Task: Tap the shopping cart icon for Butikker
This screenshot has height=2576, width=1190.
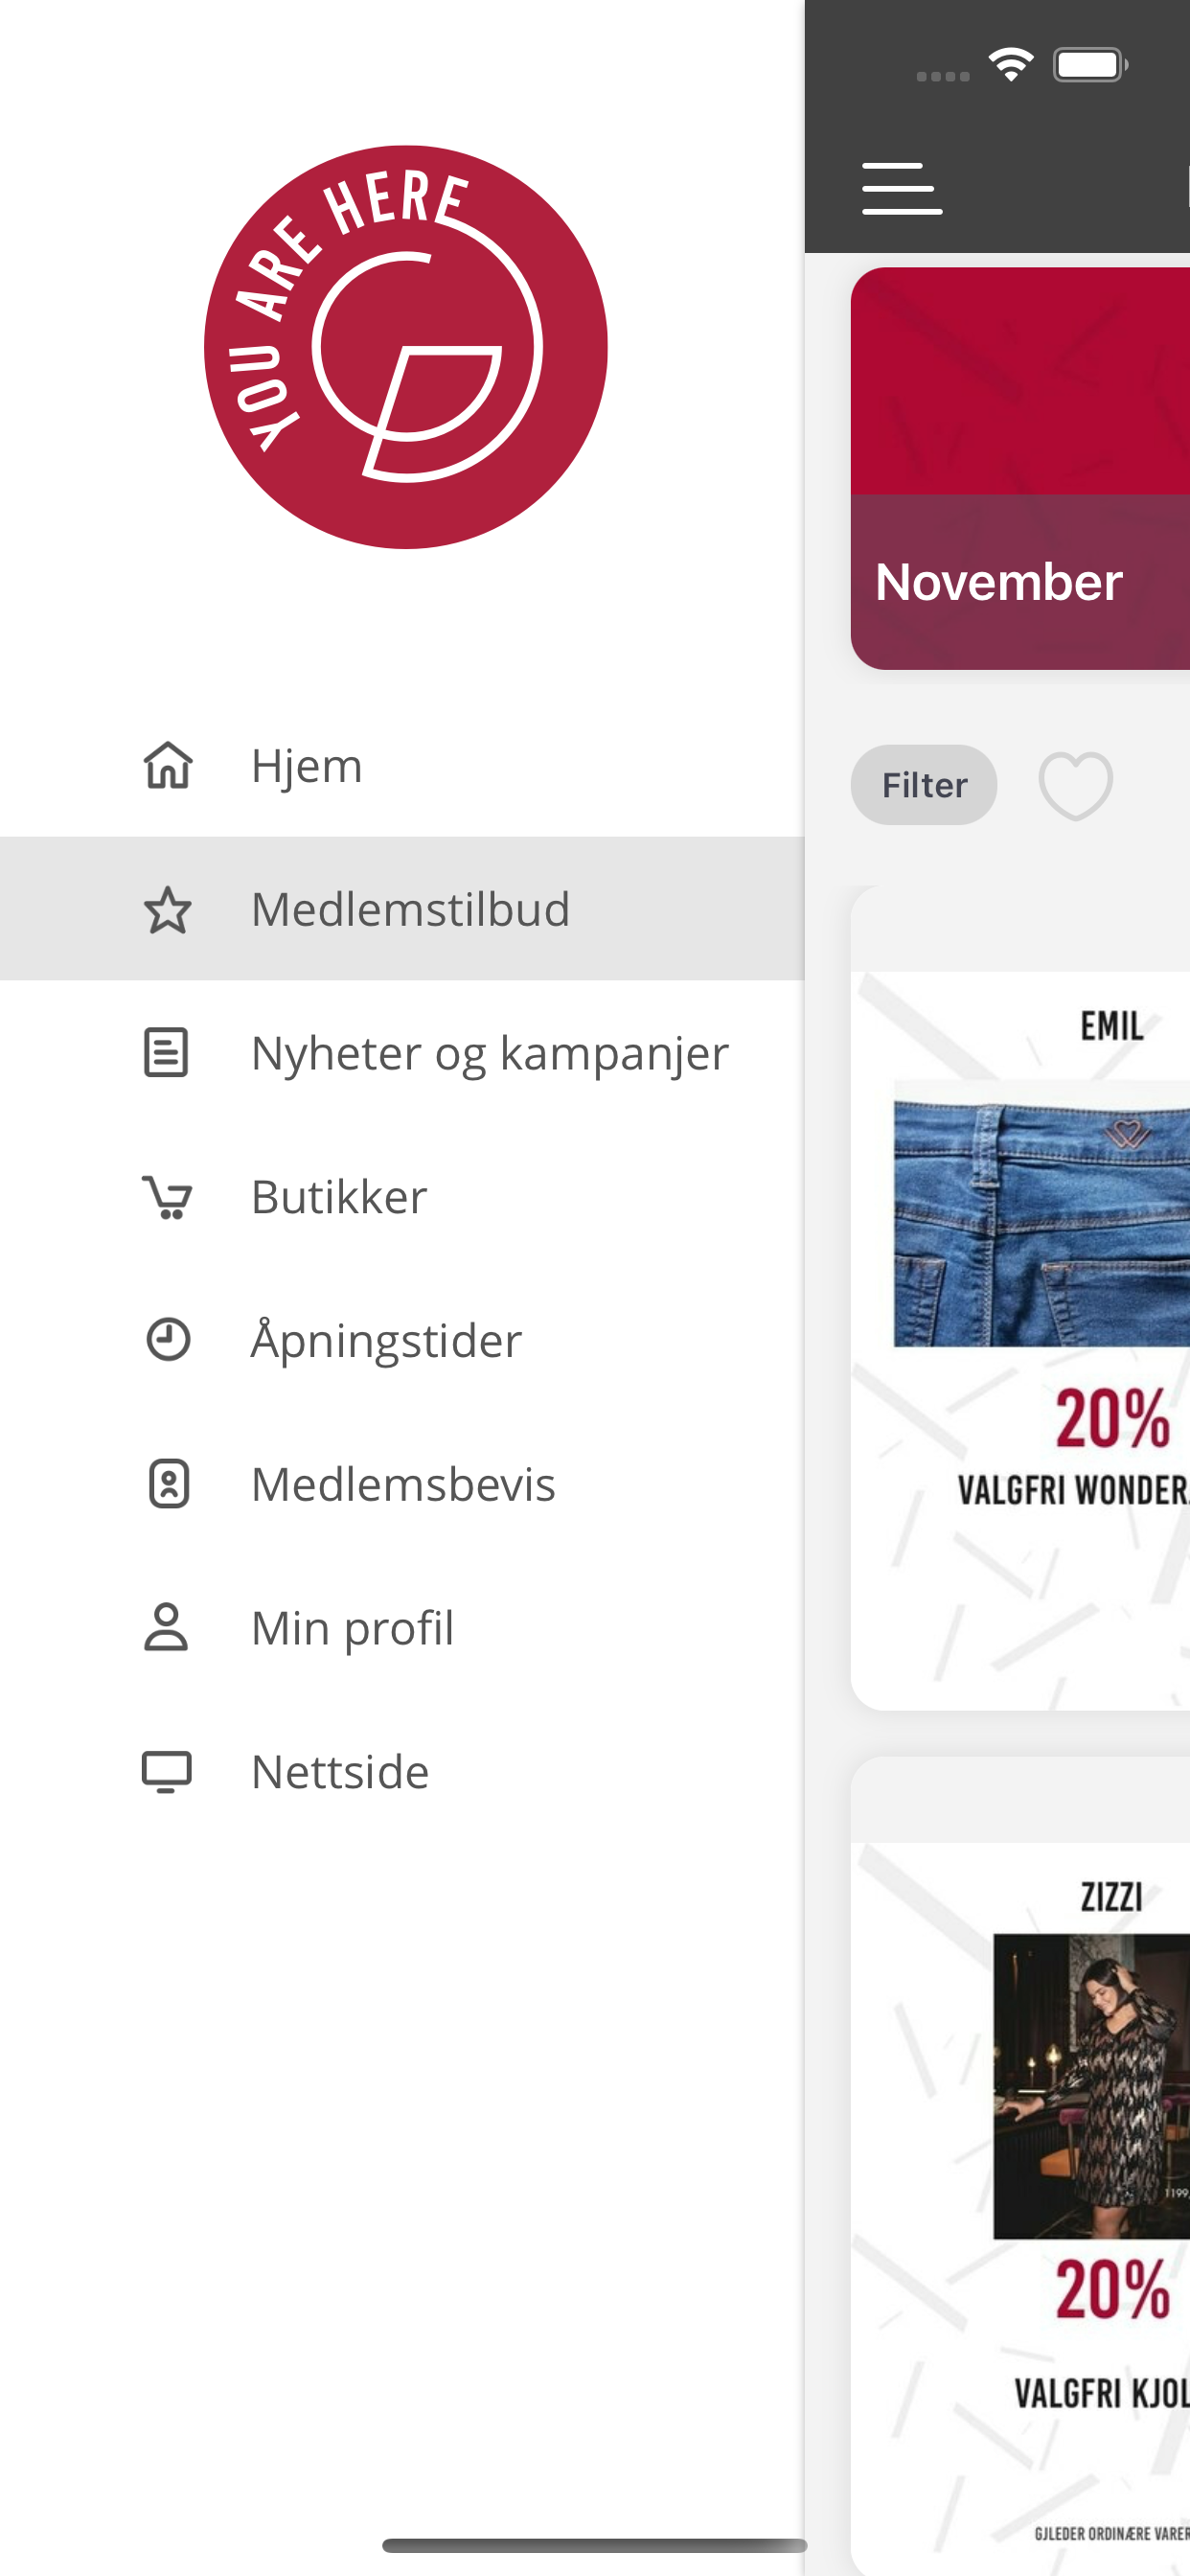Action: click(168, 1197)
